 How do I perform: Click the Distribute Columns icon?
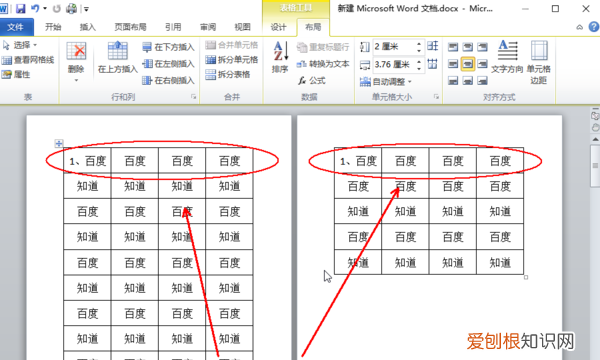point(433,64)
